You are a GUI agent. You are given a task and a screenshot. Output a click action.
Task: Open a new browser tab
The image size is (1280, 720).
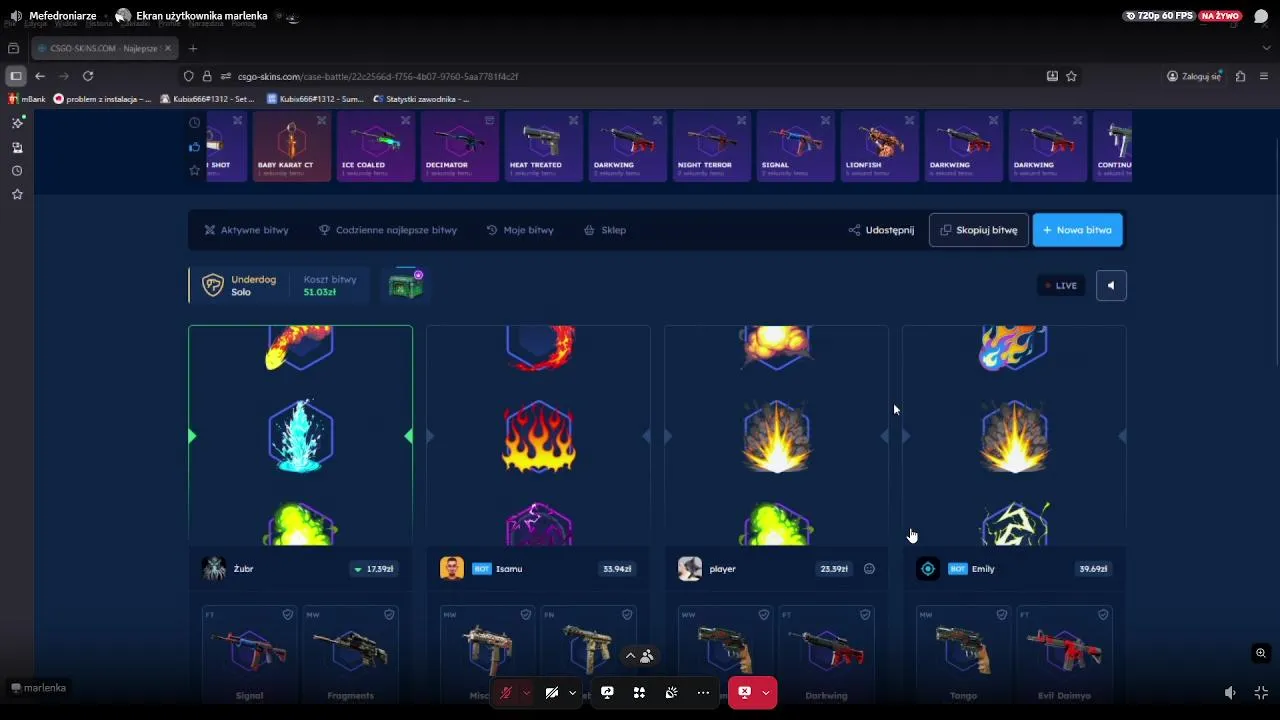[x=193, y=48]
